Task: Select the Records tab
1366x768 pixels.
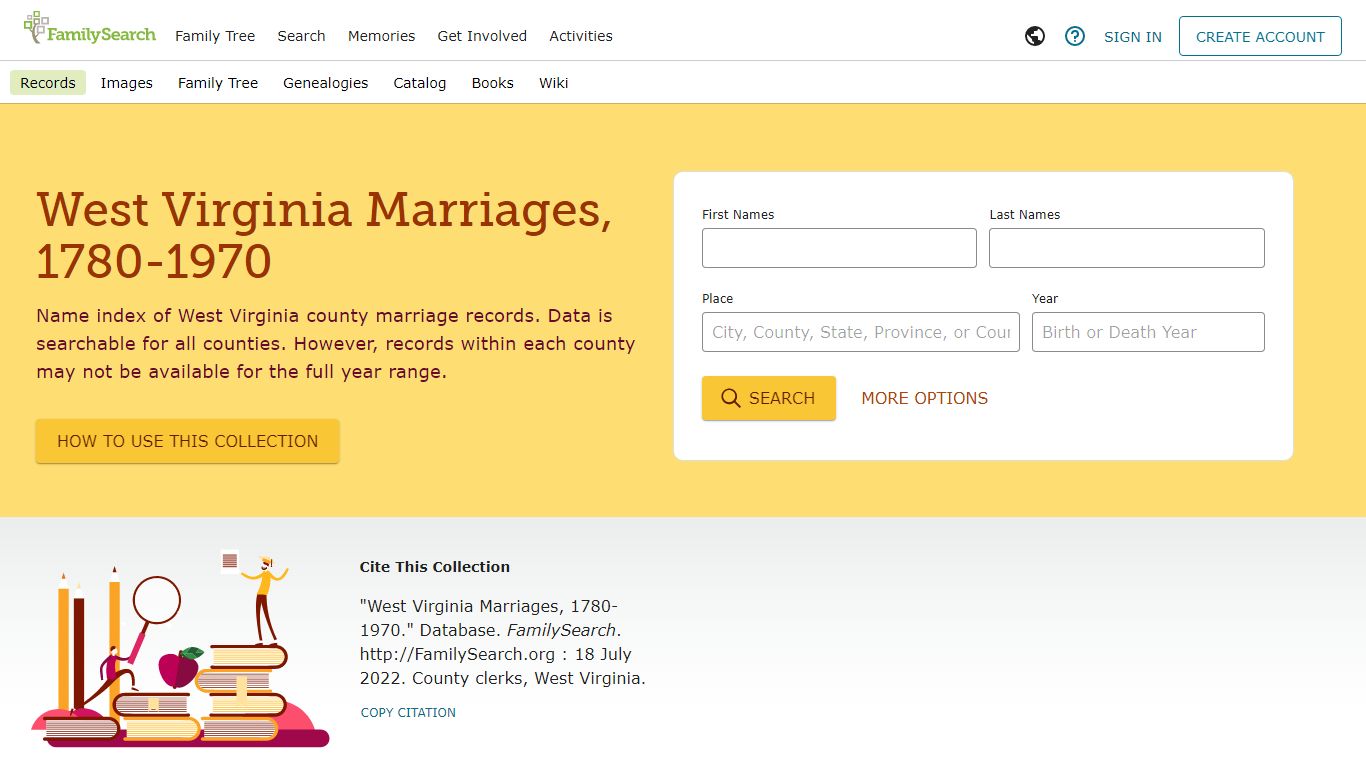Action: (x=48, y=83)
